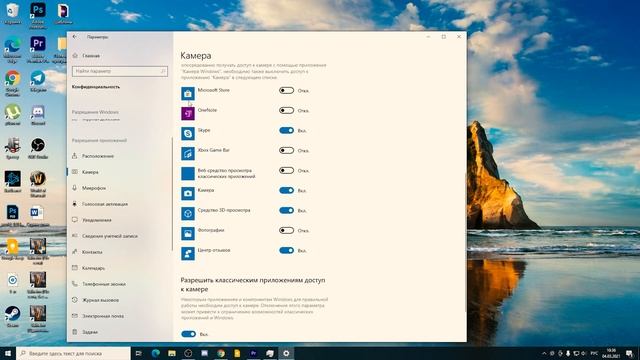
Task: Open the Microsoft Edge desktop shortcut
Action: pos(13,49)
